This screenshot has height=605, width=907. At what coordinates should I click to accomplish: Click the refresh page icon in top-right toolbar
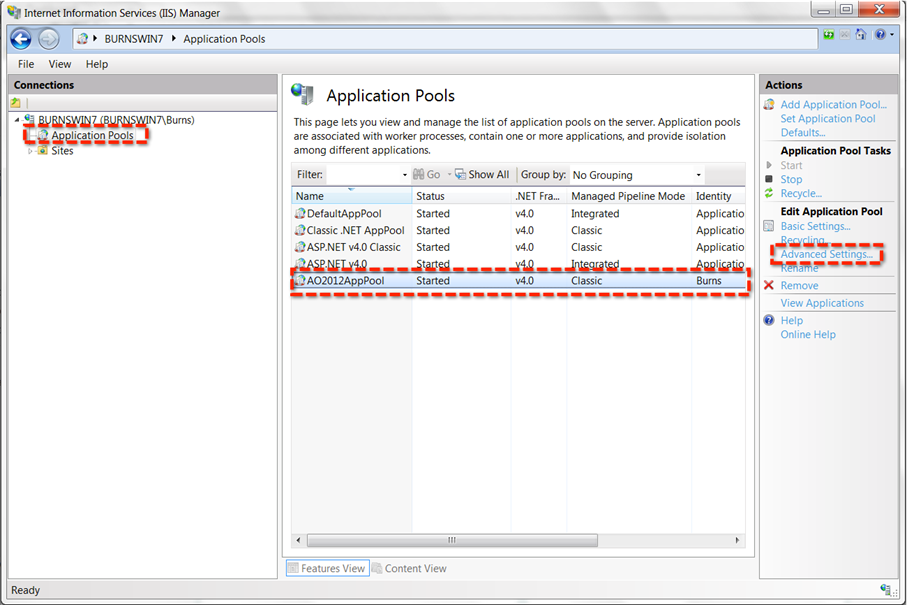[829, 35]
